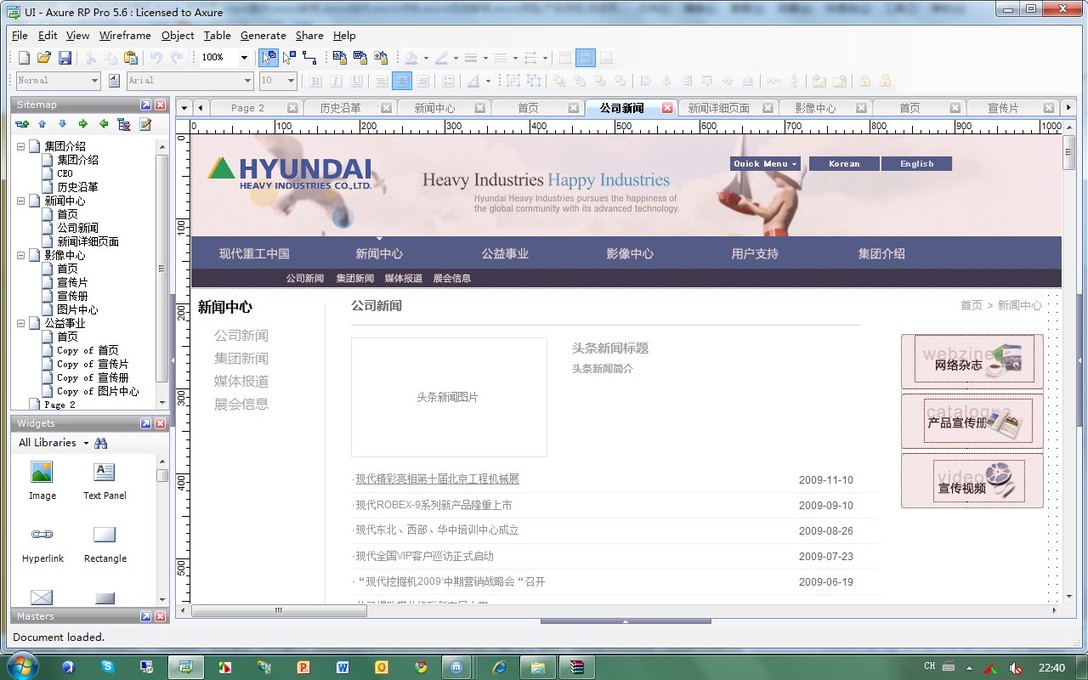Choose the Connector mode tool
Screen dimensions: 1088x680
(309, 58)
